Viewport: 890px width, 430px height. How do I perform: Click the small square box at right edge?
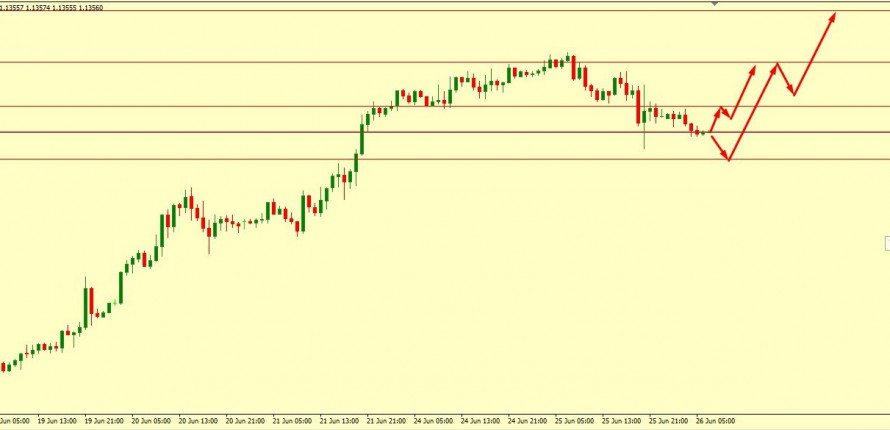(887, 243)
